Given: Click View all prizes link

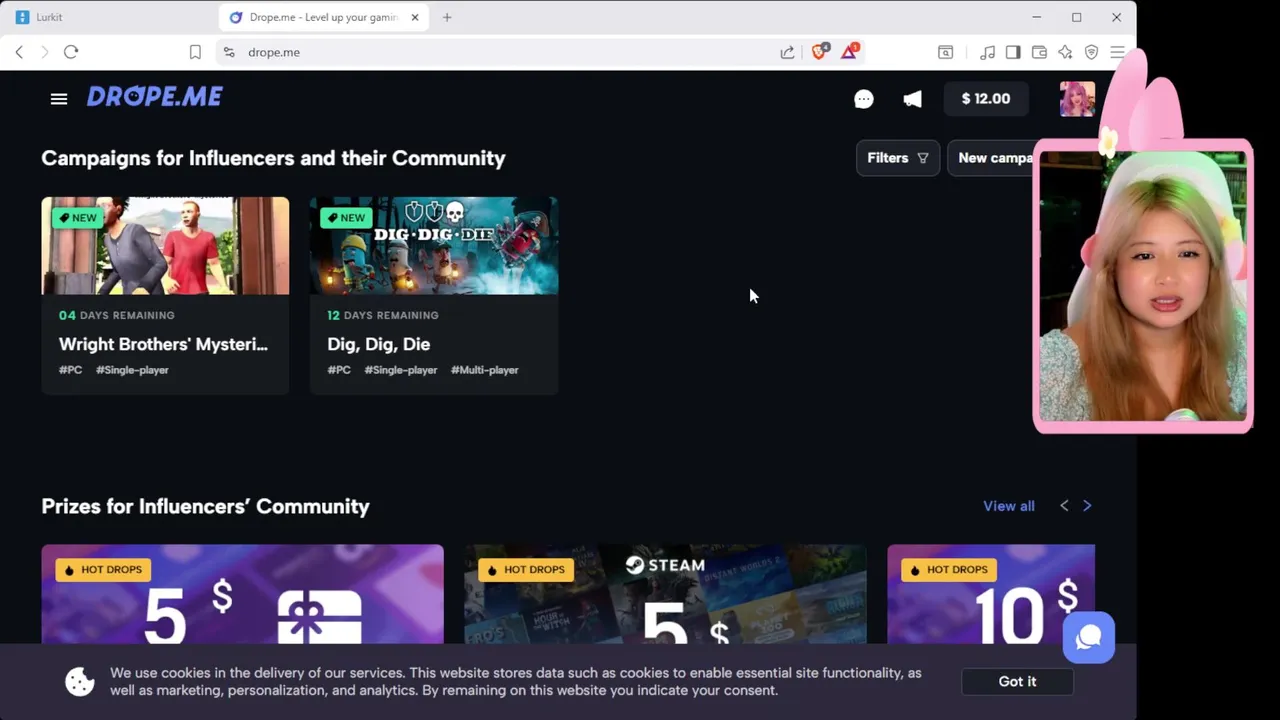Looking at the screenshot, I should (x=1008, y=506).
